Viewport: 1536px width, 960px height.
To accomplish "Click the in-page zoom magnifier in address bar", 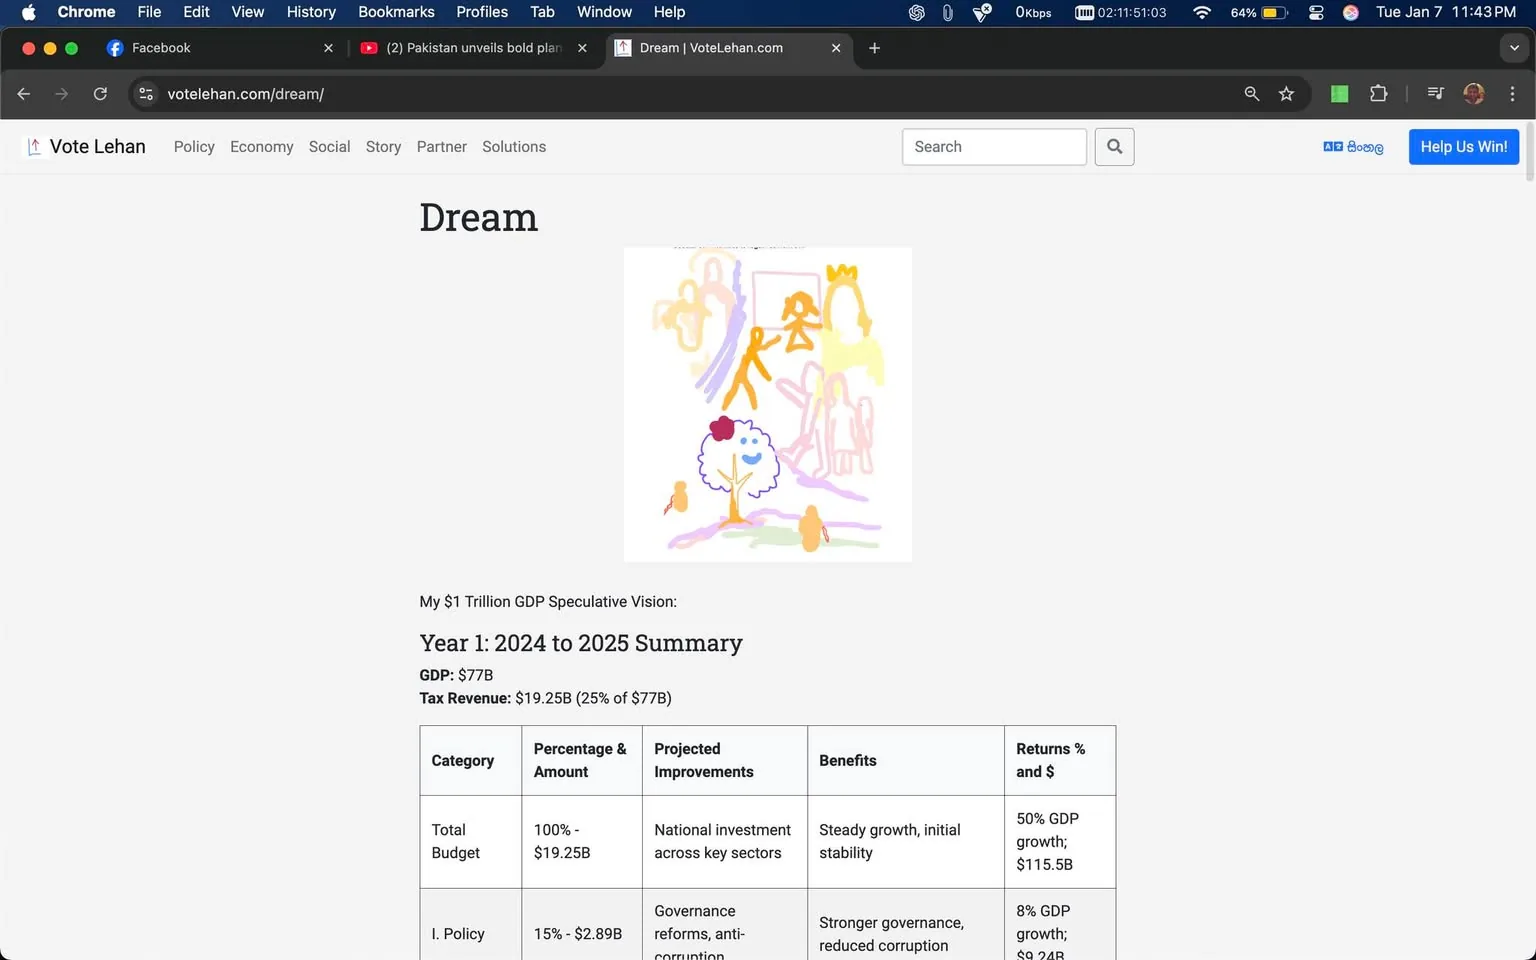I will (1251, 93).
